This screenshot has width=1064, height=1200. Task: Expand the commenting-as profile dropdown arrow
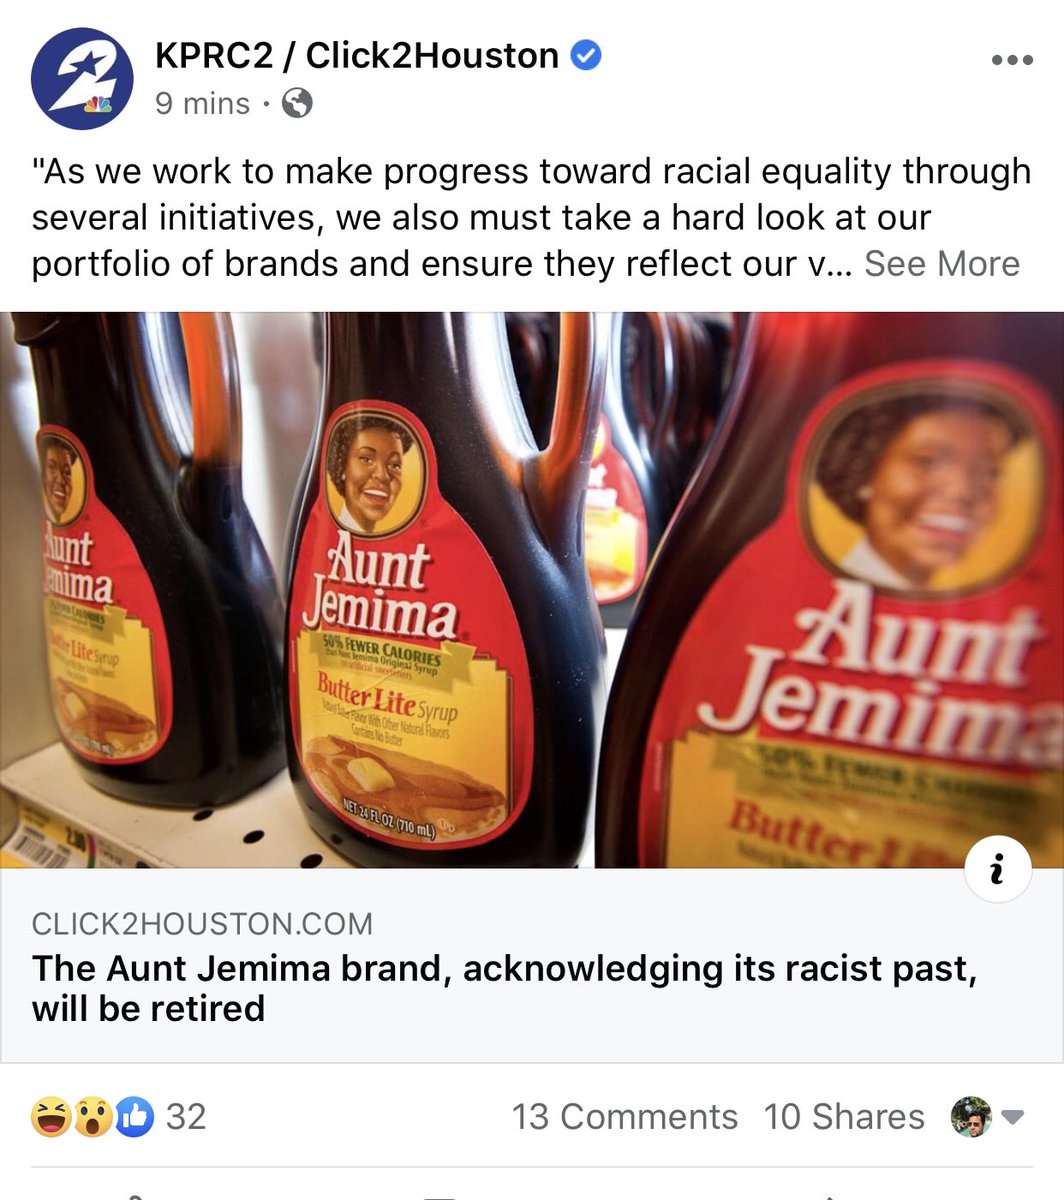click(1013, 1117)
